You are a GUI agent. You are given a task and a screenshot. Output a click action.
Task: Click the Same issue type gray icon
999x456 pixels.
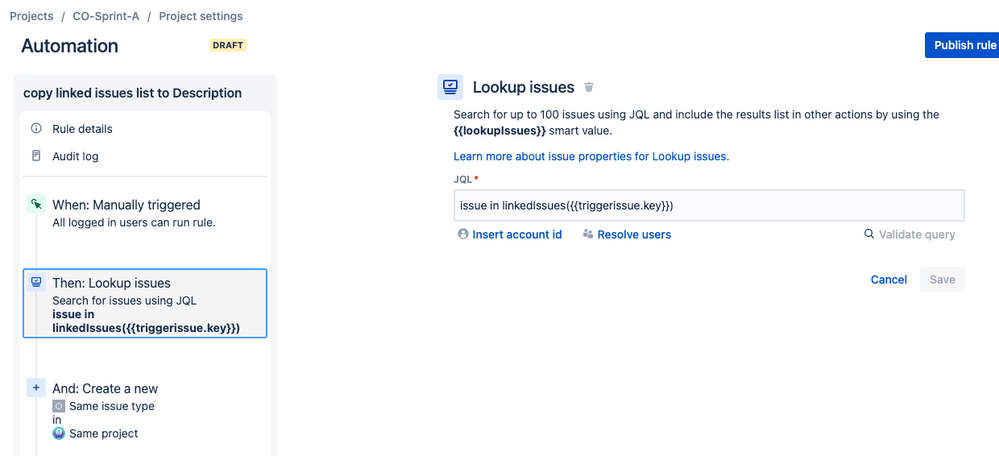click(x=59, y=406)
